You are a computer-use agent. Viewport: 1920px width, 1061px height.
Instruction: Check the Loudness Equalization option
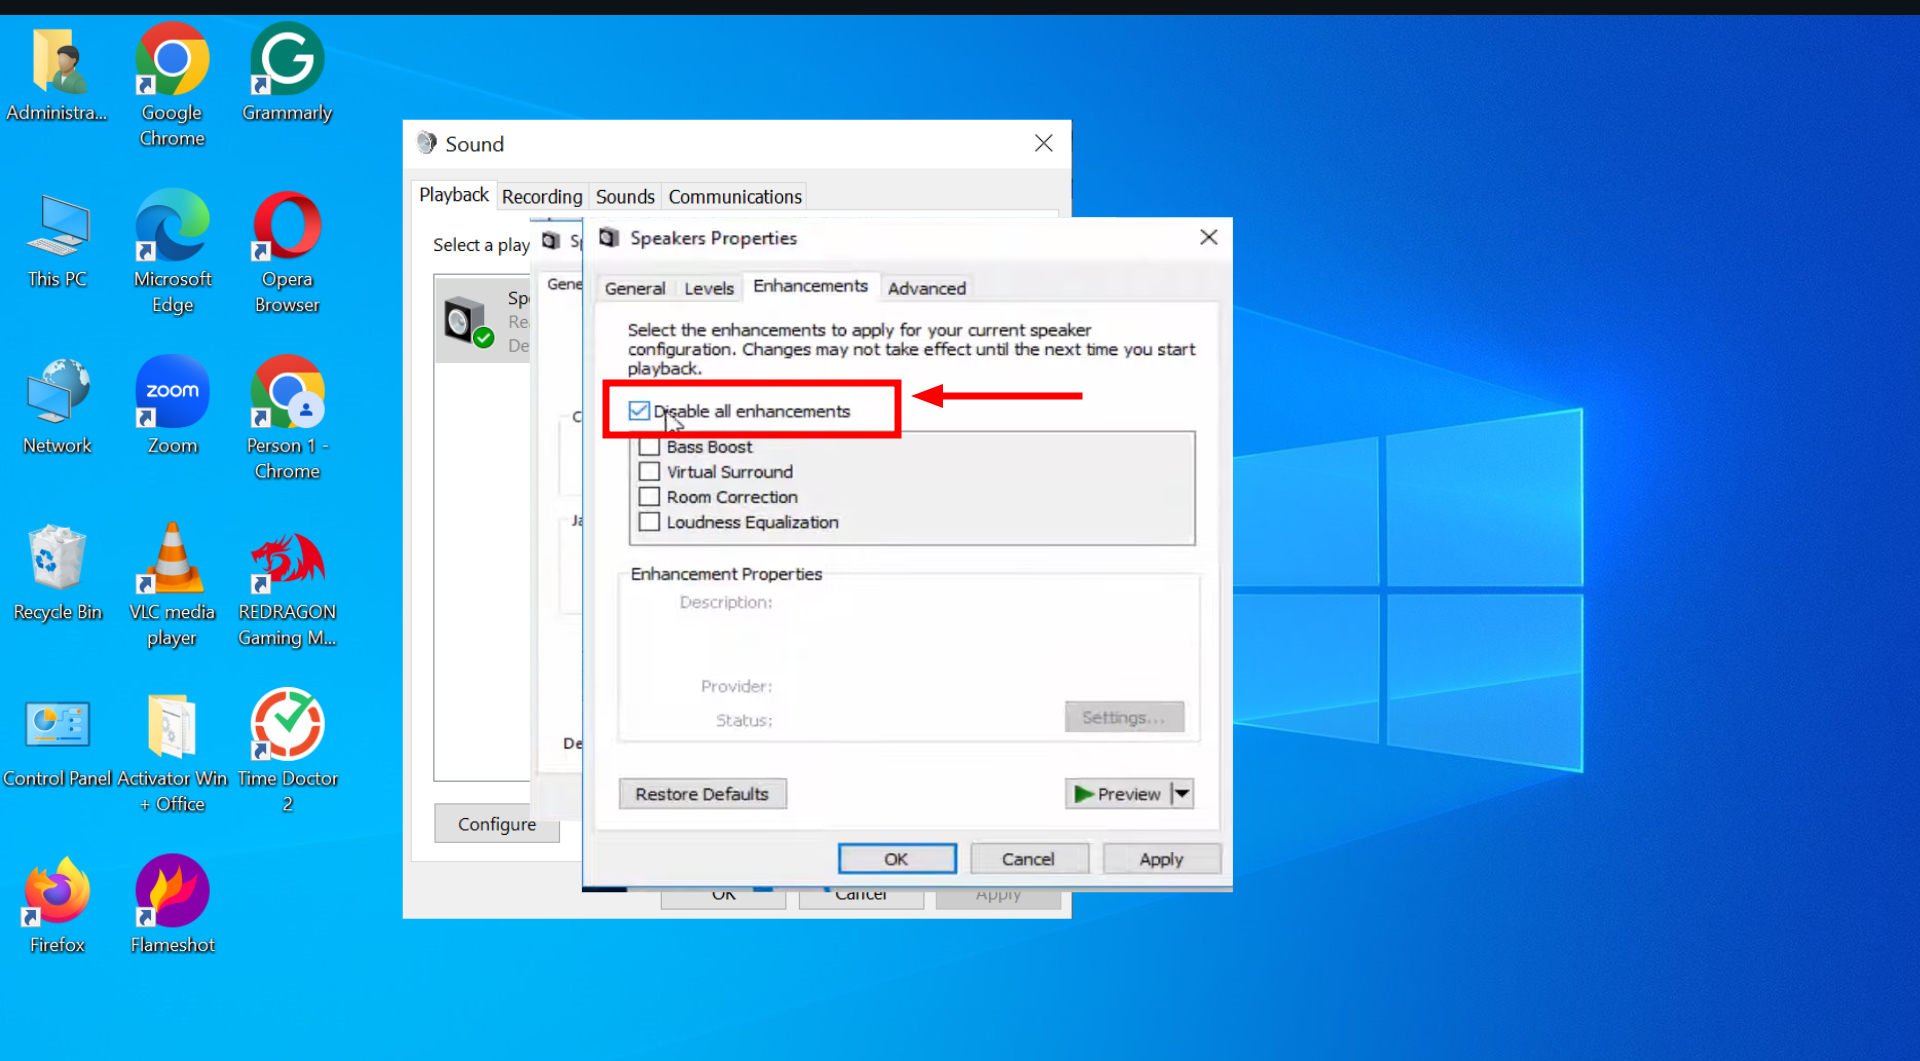(649, 521)
